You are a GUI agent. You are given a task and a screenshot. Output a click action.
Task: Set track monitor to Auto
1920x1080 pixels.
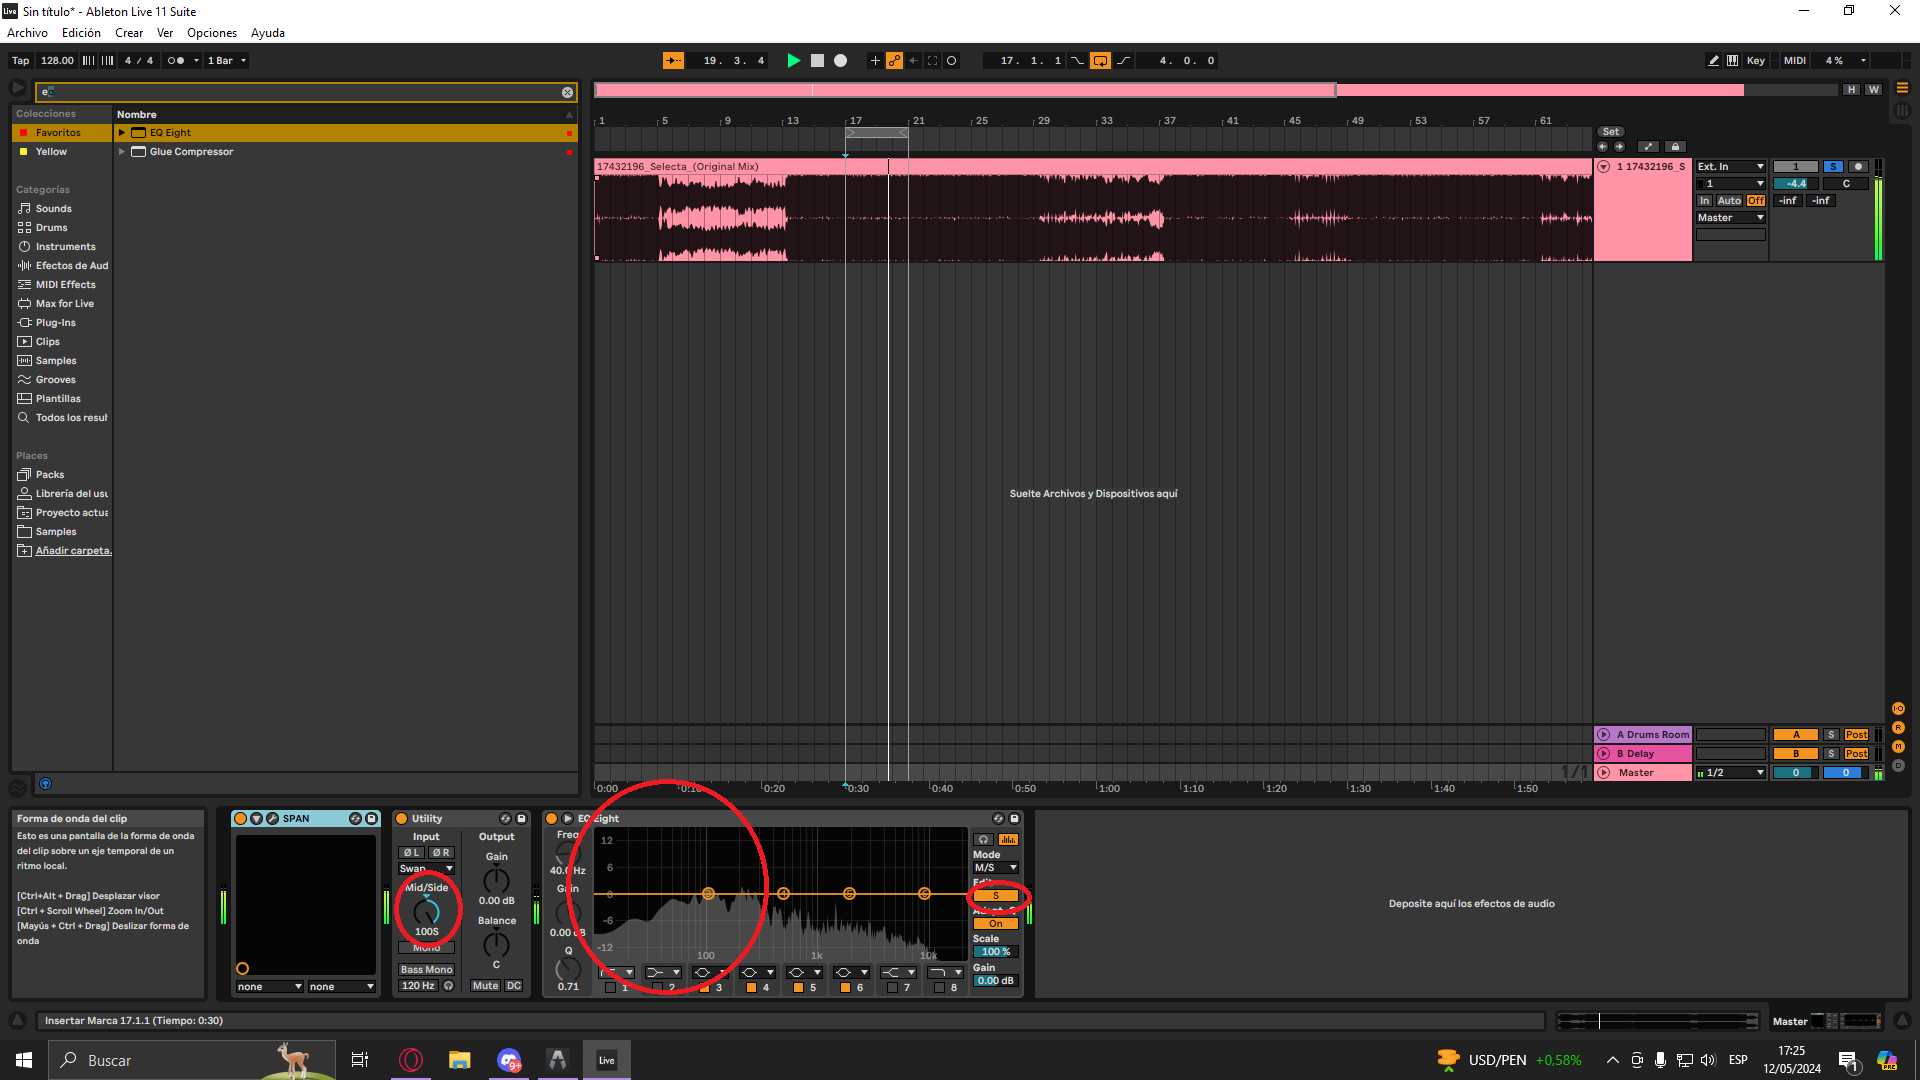coord(1730,201)
